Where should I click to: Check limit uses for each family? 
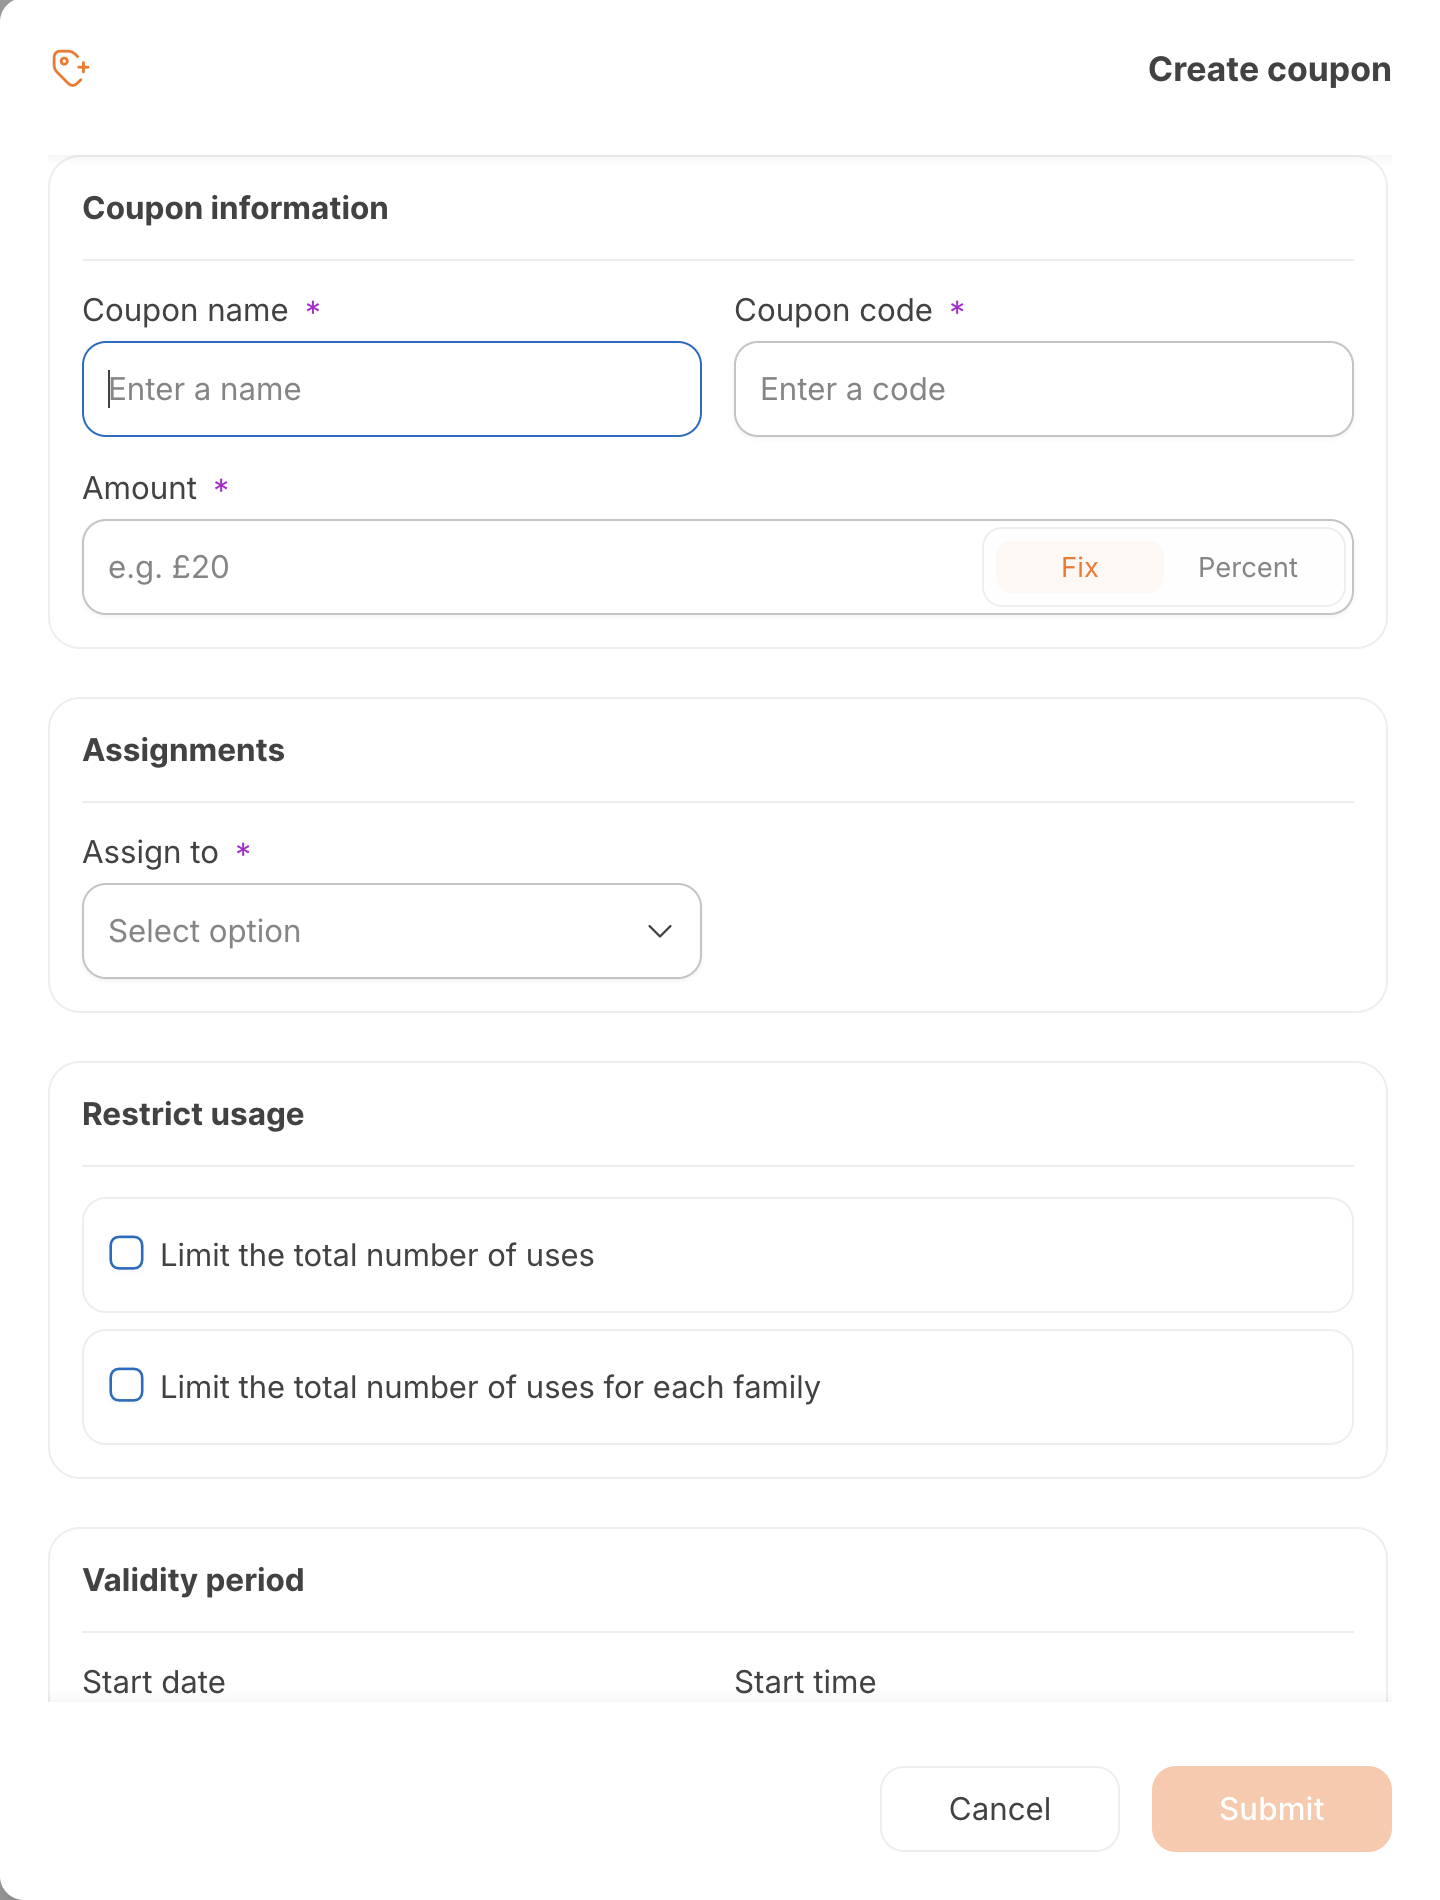coord(127,1385)
